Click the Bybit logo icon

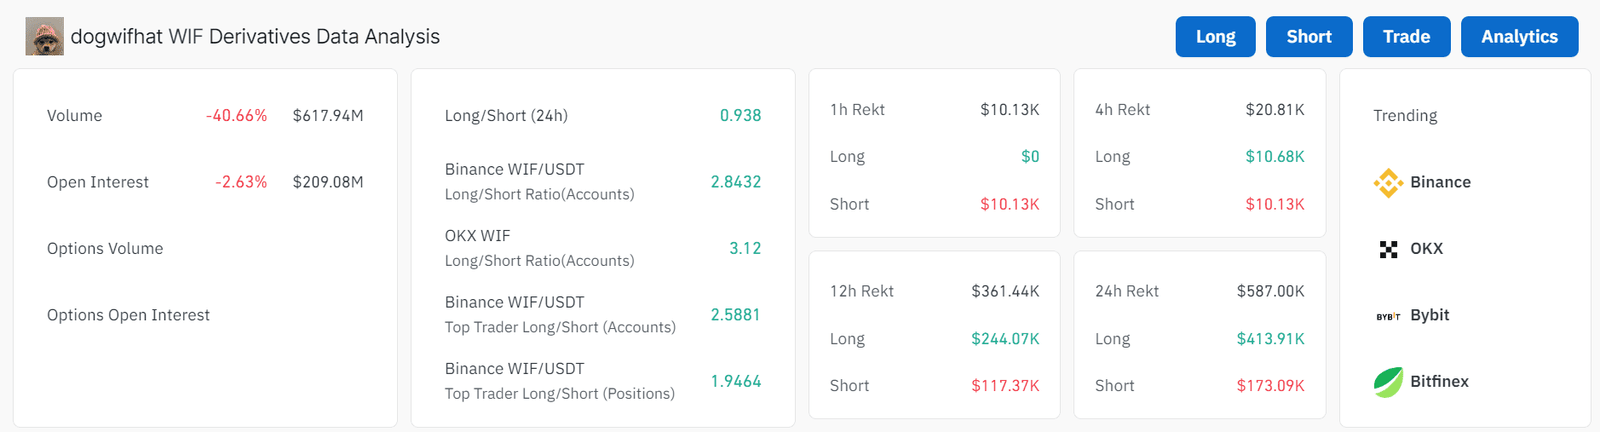(1388, 316)
